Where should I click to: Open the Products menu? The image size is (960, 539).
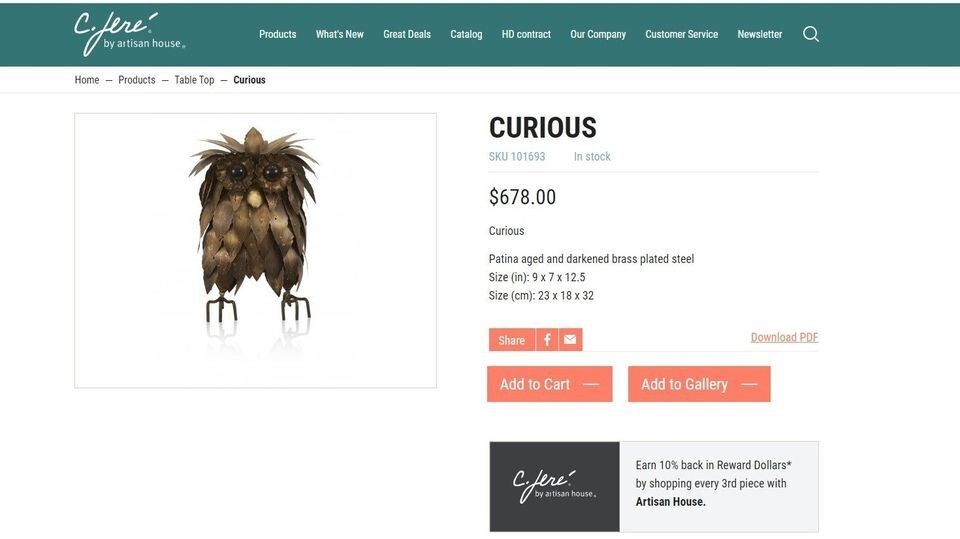tap(277, 34)
